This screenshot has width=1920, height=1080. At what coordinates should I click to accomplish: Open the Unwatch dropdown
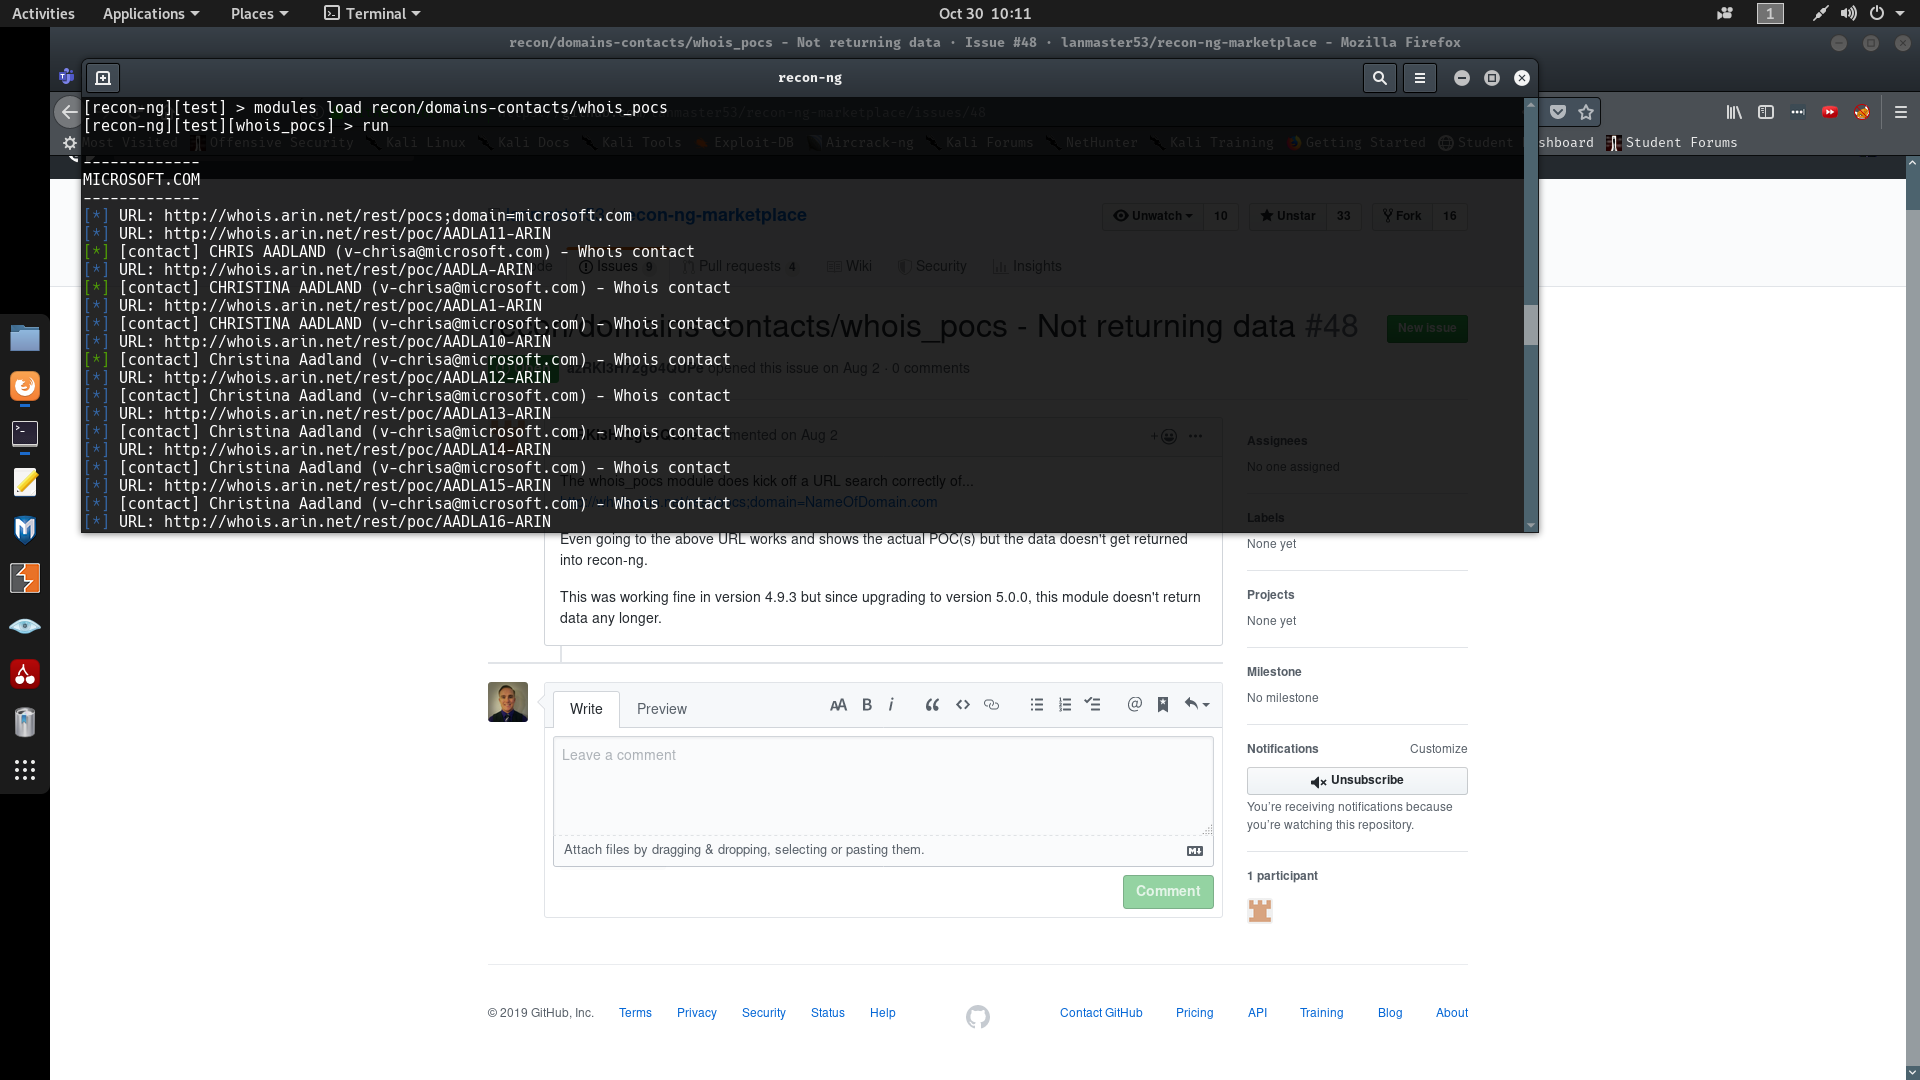1152,216
